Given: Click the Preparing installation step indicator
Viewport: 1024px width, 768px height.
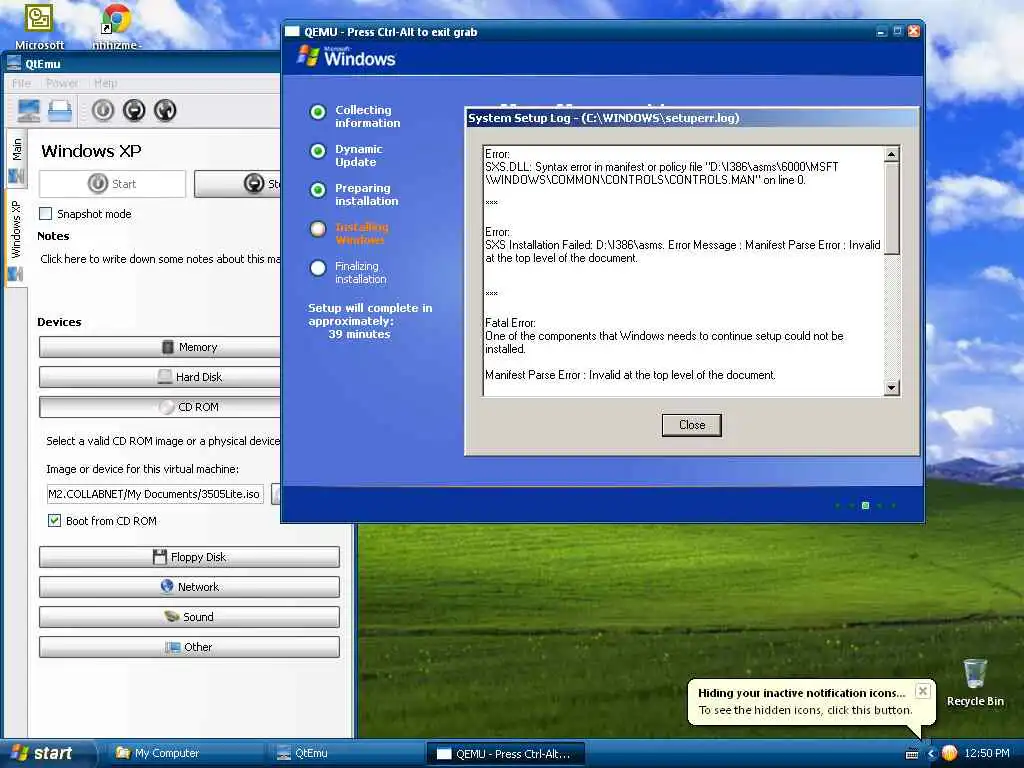Looking at the screenshot, I should [317, 190].
